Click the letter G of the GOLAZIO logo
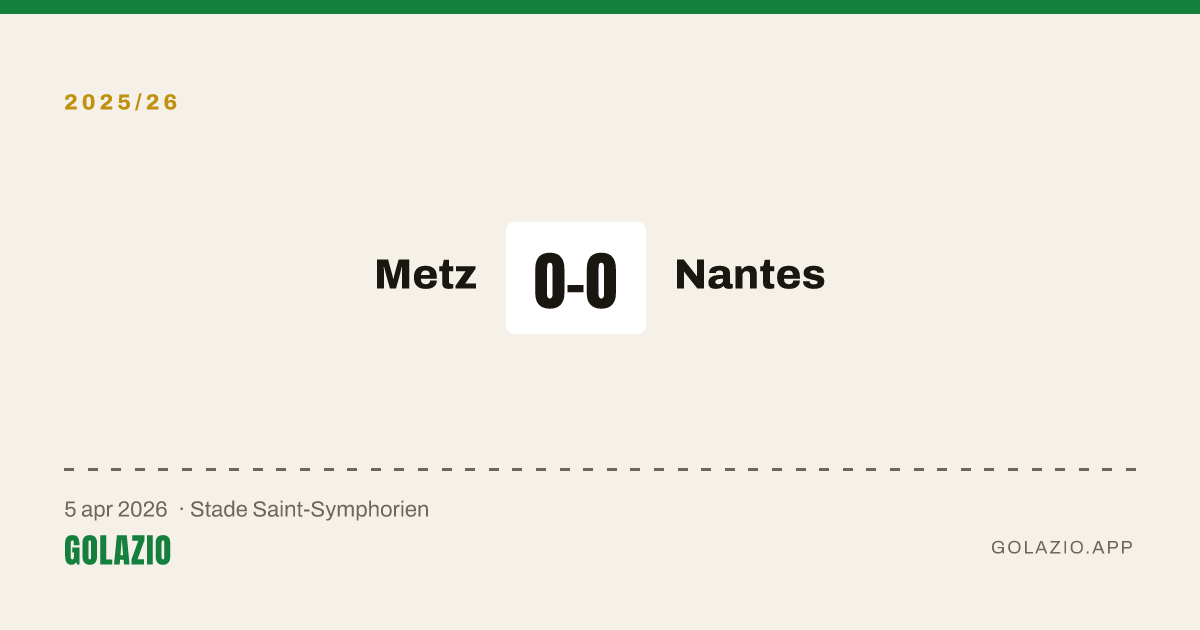The width and height of the screenshot is (1200, 630). click(73, 550)
